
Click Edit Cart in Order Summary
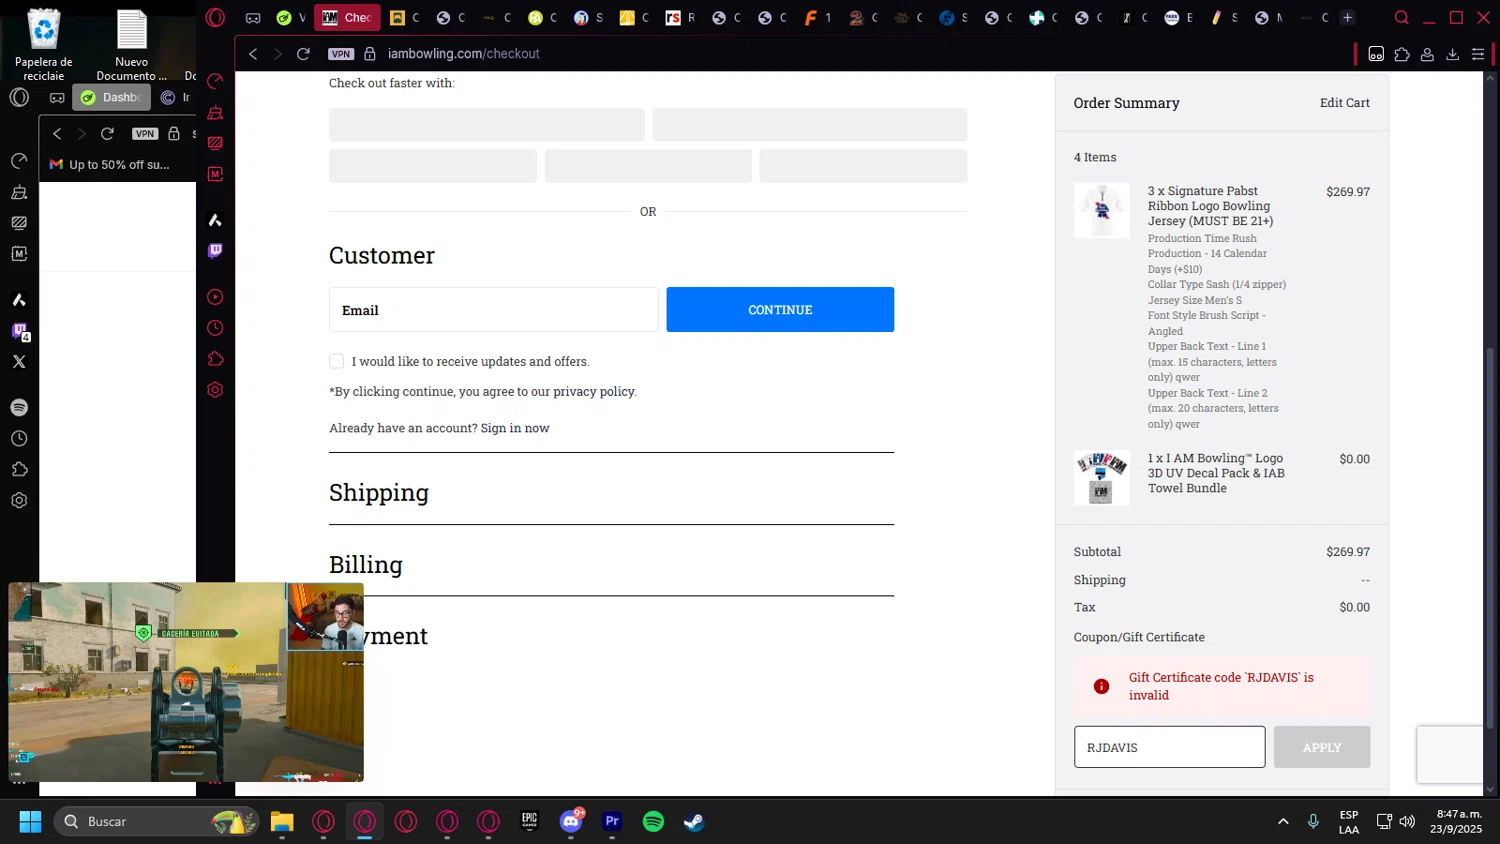click(1345, 103)
